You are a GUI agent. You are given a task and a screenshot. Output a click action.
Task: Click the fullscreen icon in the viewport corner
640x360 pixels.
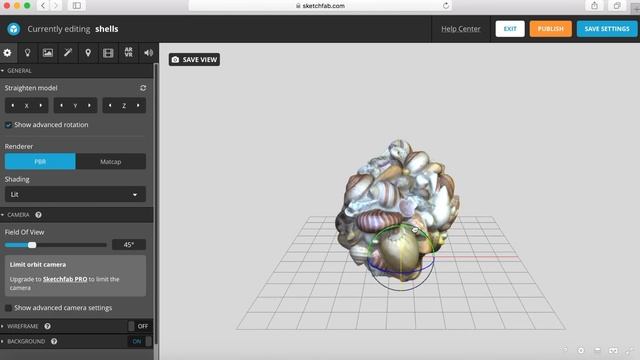point(629,350)
